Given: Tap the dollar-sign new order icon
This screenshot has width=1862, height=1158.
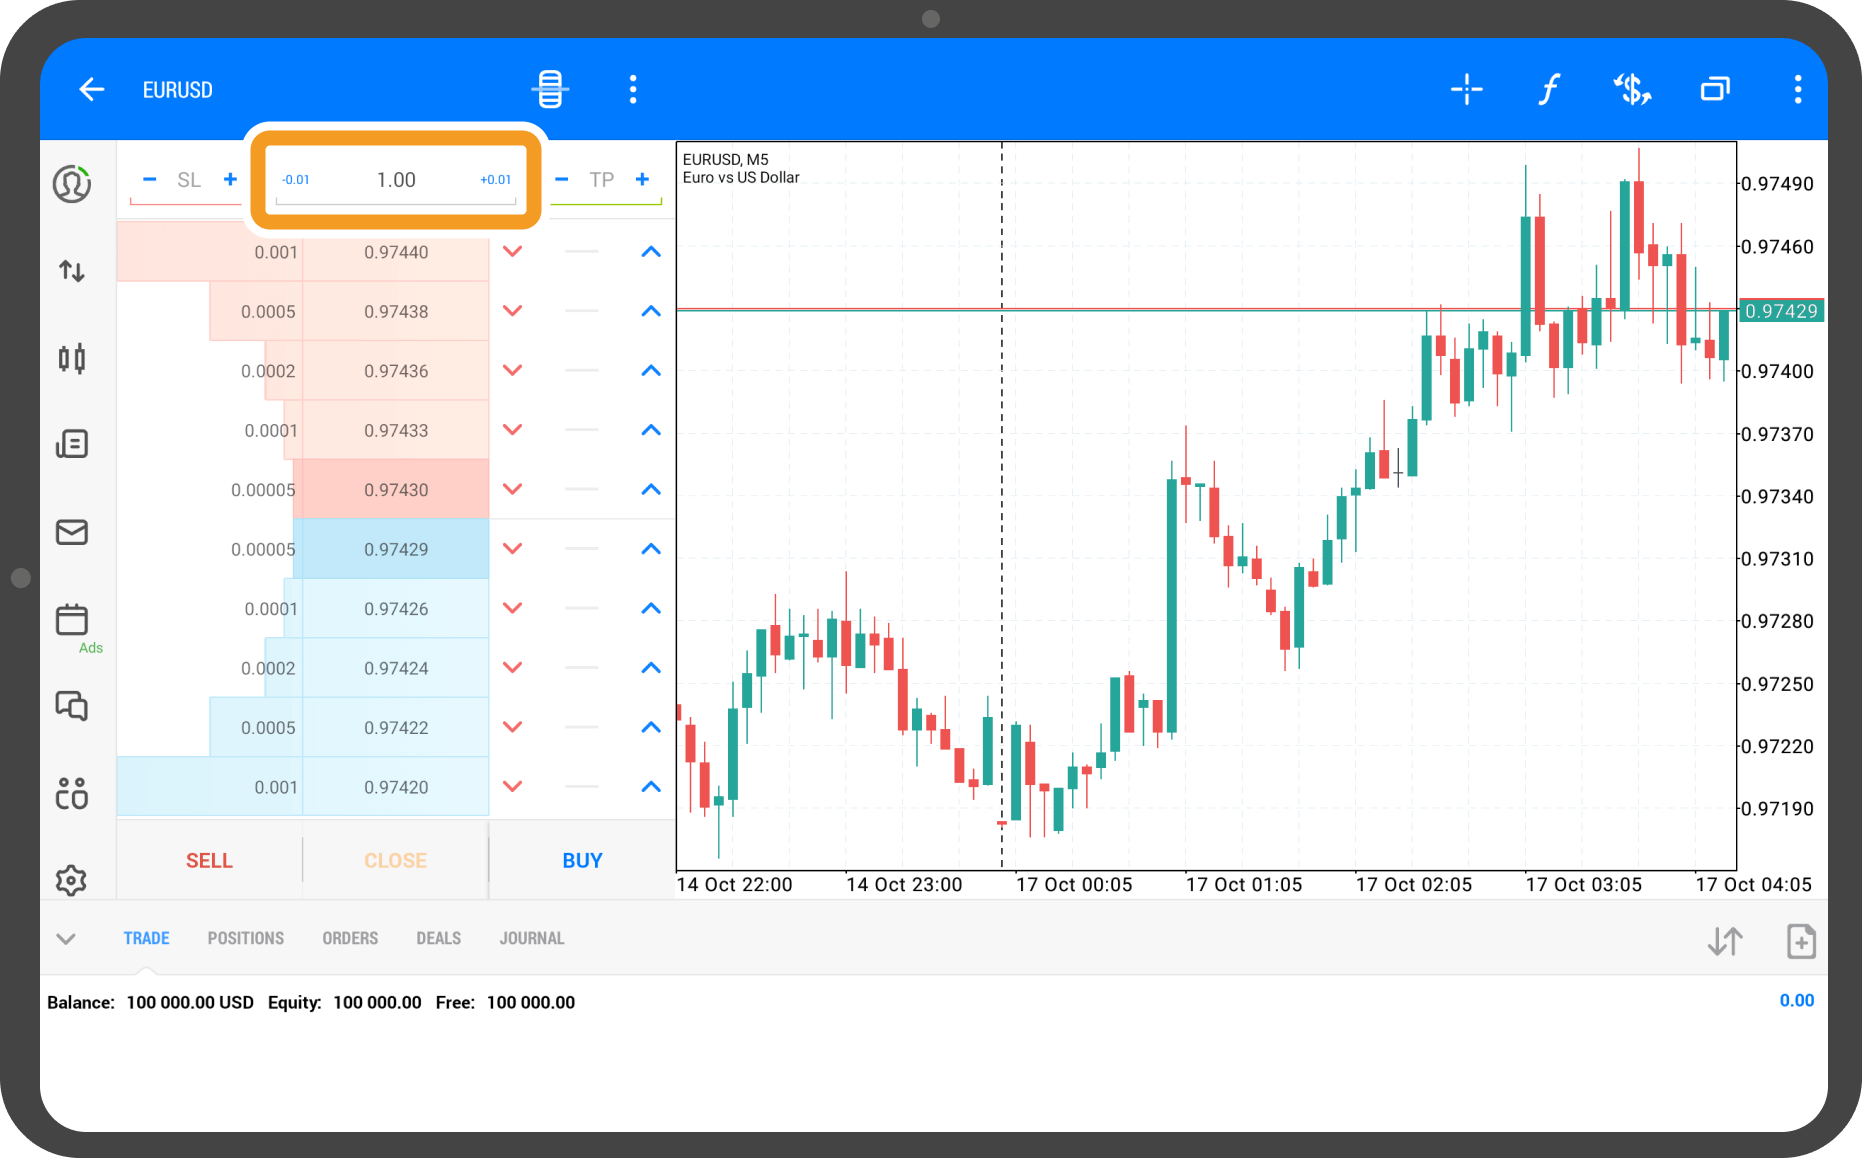Looking at the screenshot, I should point(1632,90).
